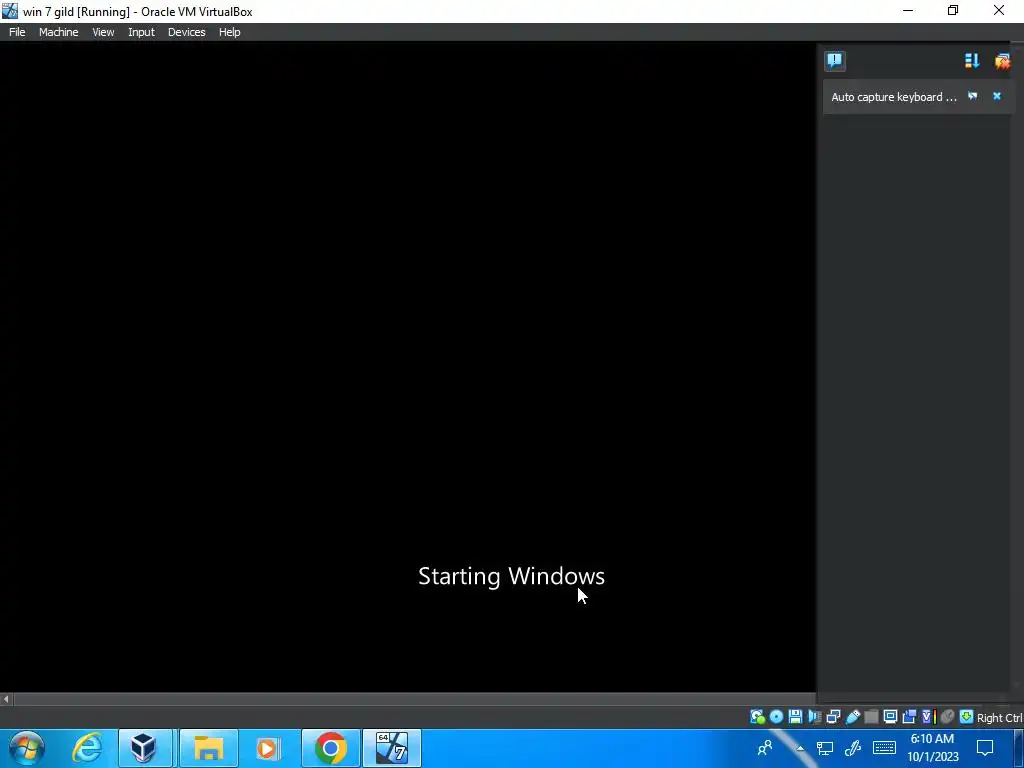
Task: Sort notifications with the arrow icon
Action: [972, 61]
